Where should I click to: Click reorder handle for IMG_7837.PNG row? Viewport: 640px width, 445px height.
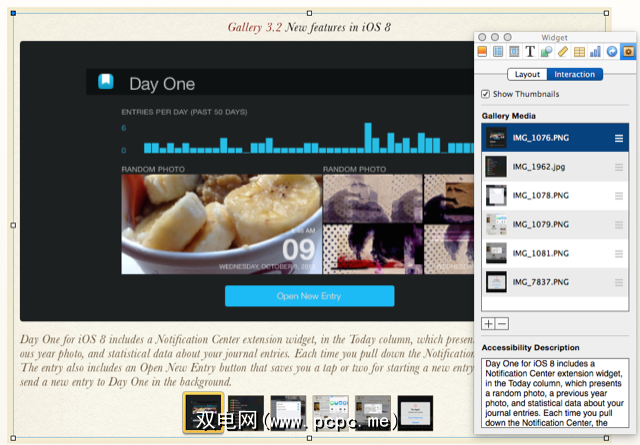pos(619,283)
